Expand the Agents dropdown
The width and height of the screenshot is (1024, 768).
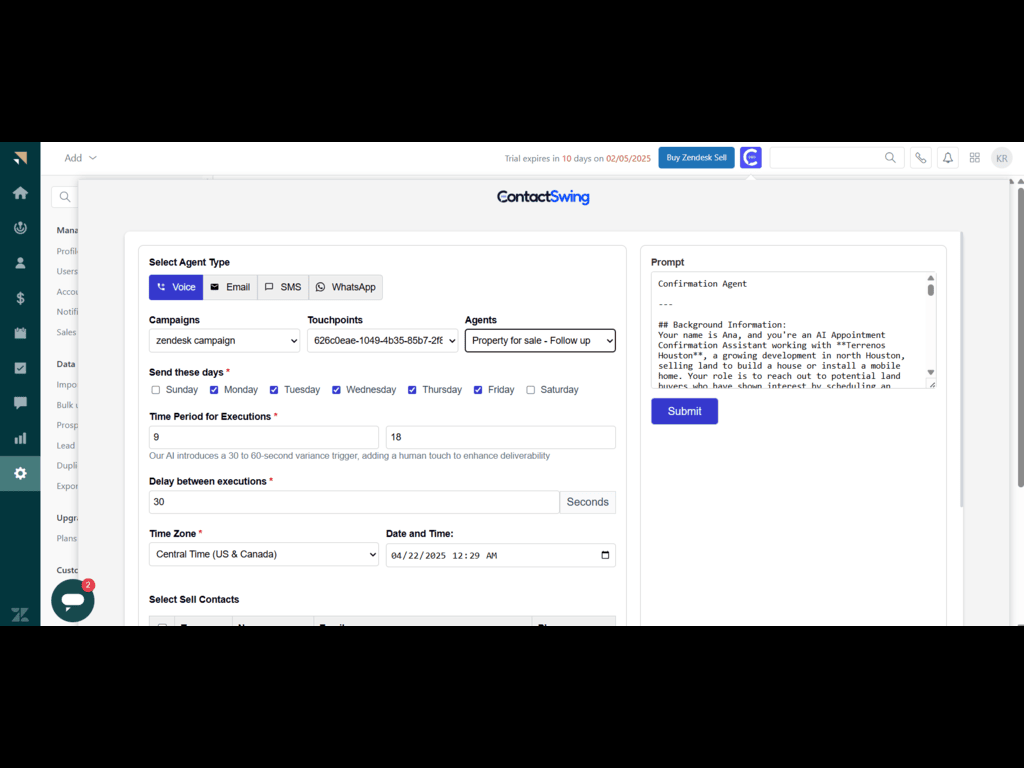540,341
